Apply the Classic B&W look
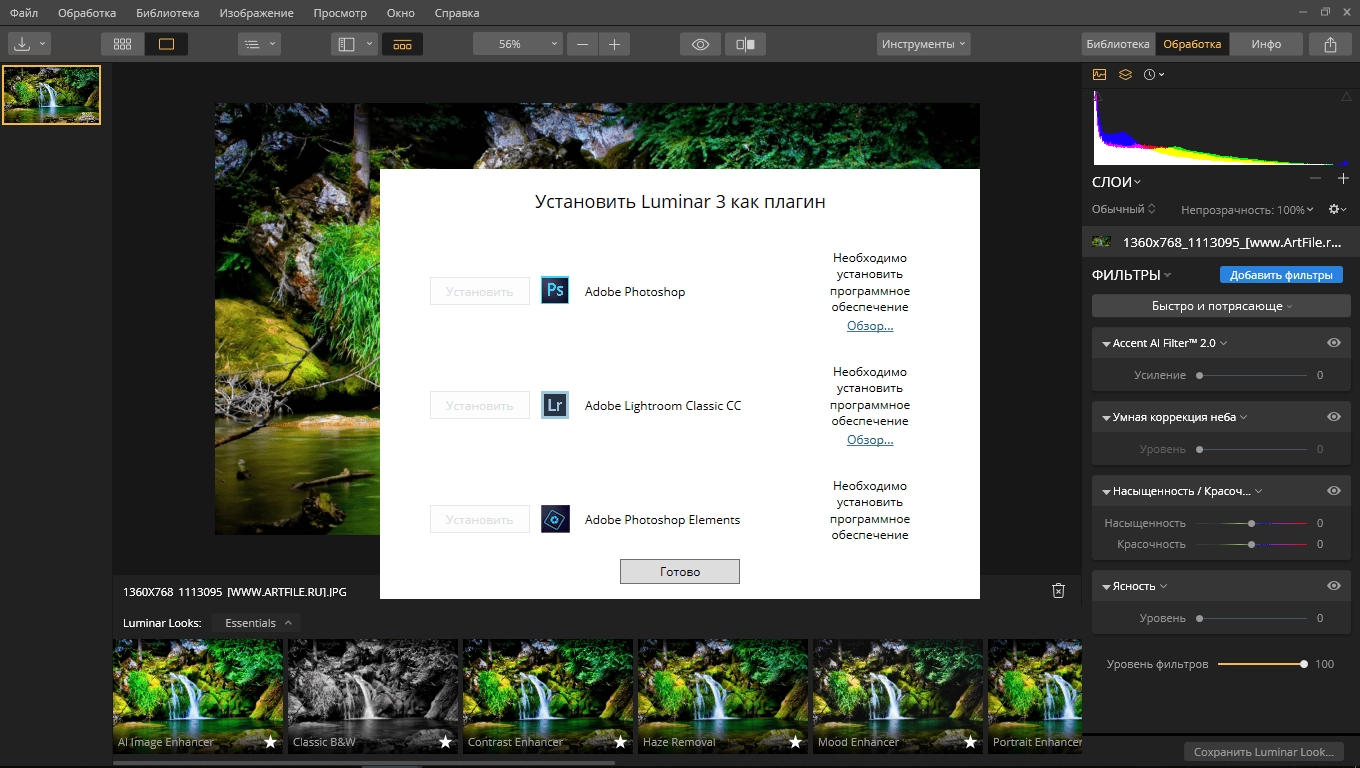Image resolution: width=1360 pixels, height=768 pixels. [372, 696]
